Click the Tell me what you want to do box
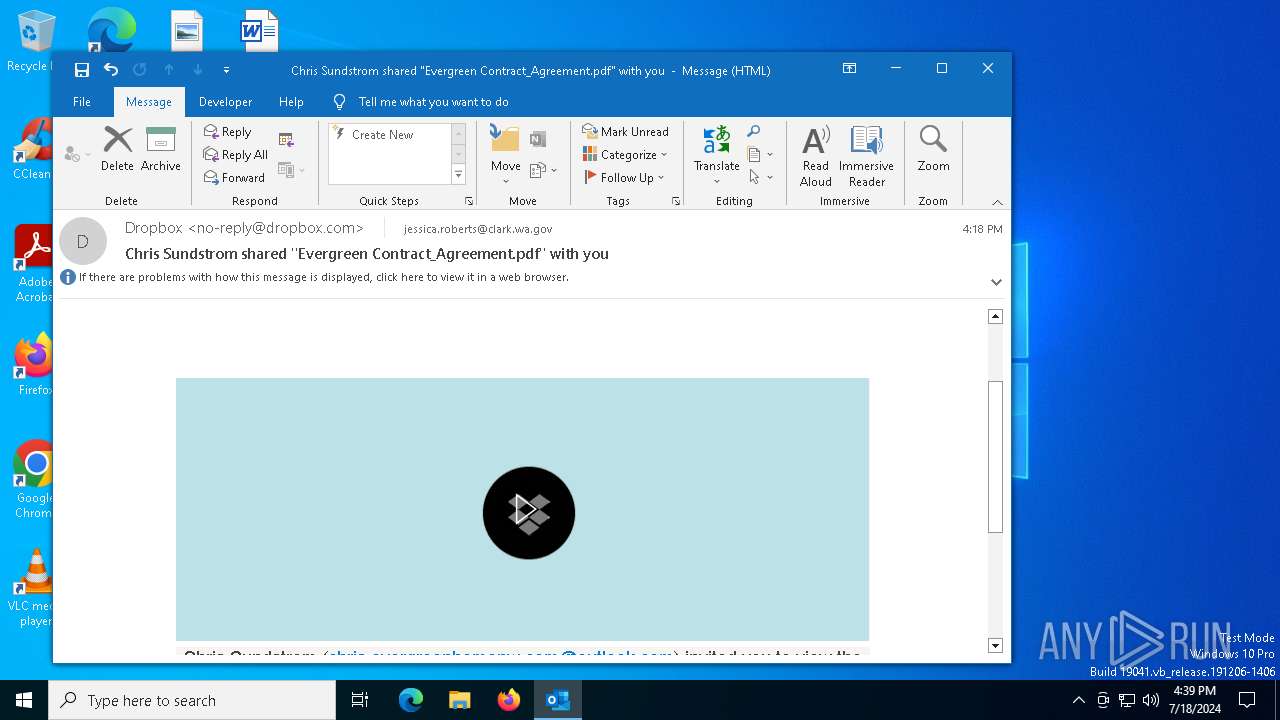 coord(433,102)
